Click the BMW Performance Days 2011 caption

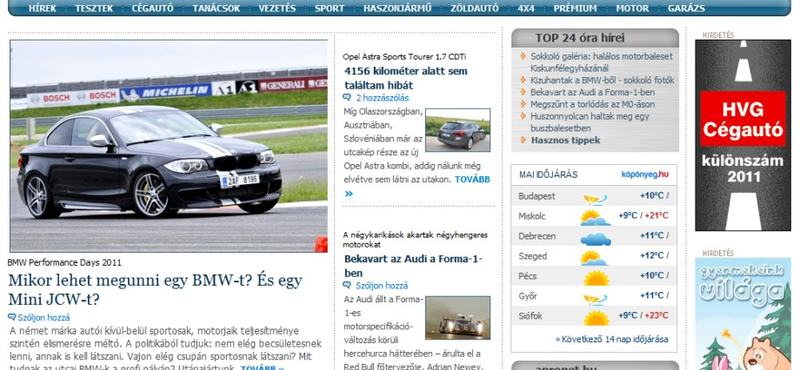[65, 263]
